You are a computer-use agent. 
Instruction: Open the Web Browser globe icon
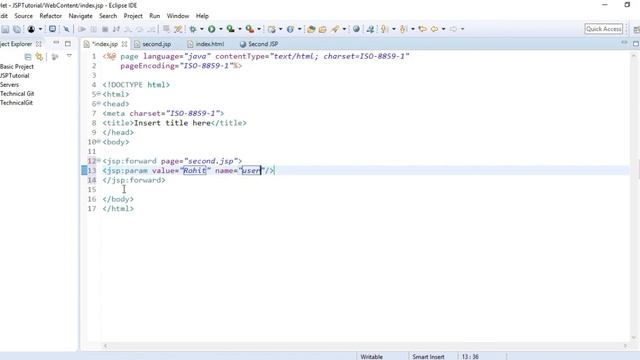356,29
